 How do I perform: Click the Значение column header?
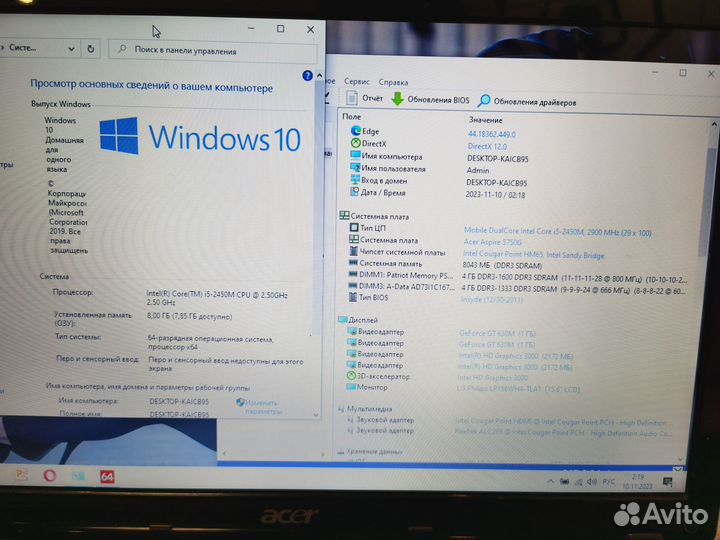(x=485, y=120)
